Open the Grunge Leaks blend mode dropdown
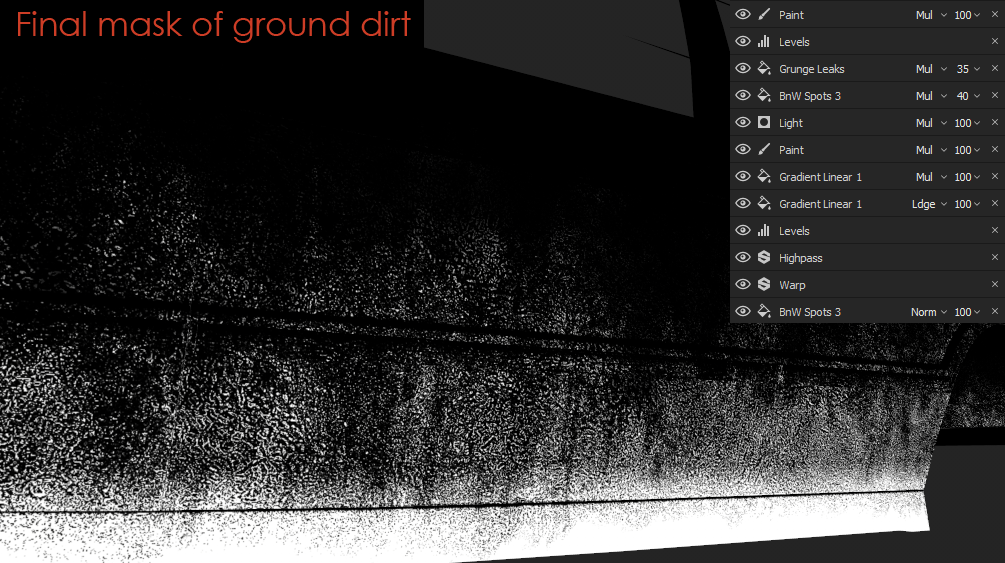 [931, 69]
